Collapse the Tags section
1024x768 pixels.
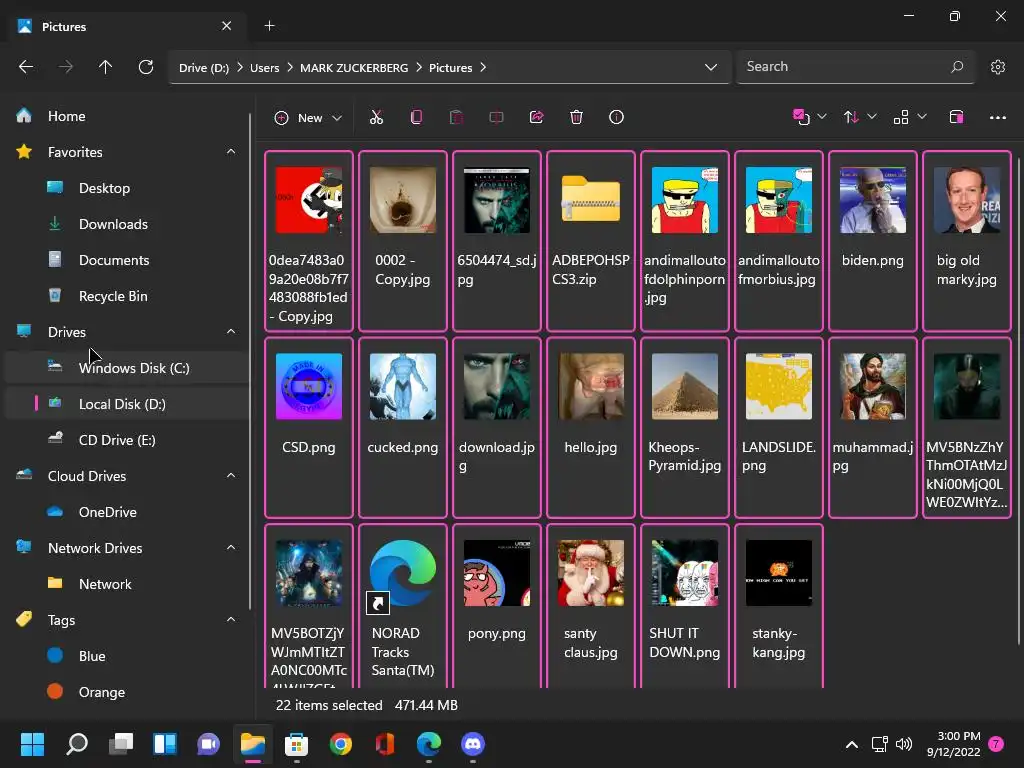(x=231, y=619)
